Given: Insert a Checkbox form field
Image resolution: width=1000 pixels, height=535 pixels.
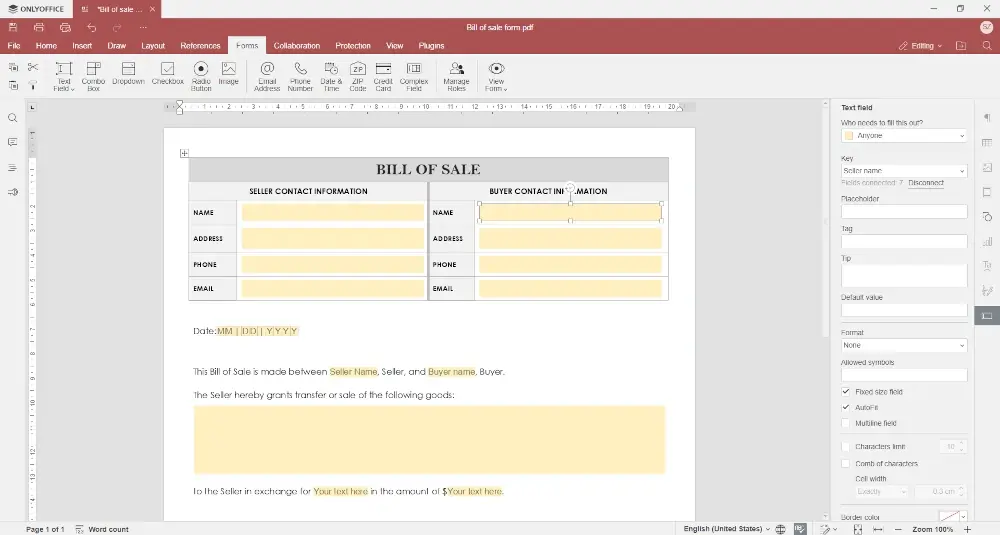Looking at the screenshot, I should (167, 73).
